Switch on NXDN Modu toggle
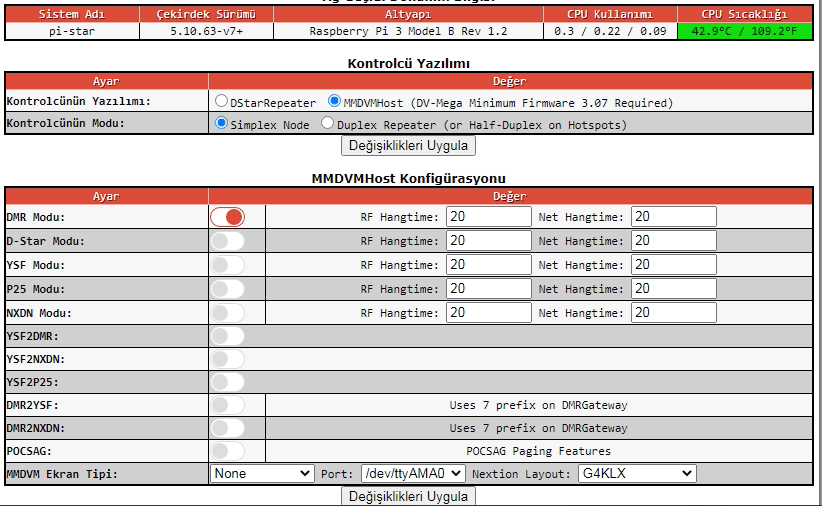 pos(227,313)
